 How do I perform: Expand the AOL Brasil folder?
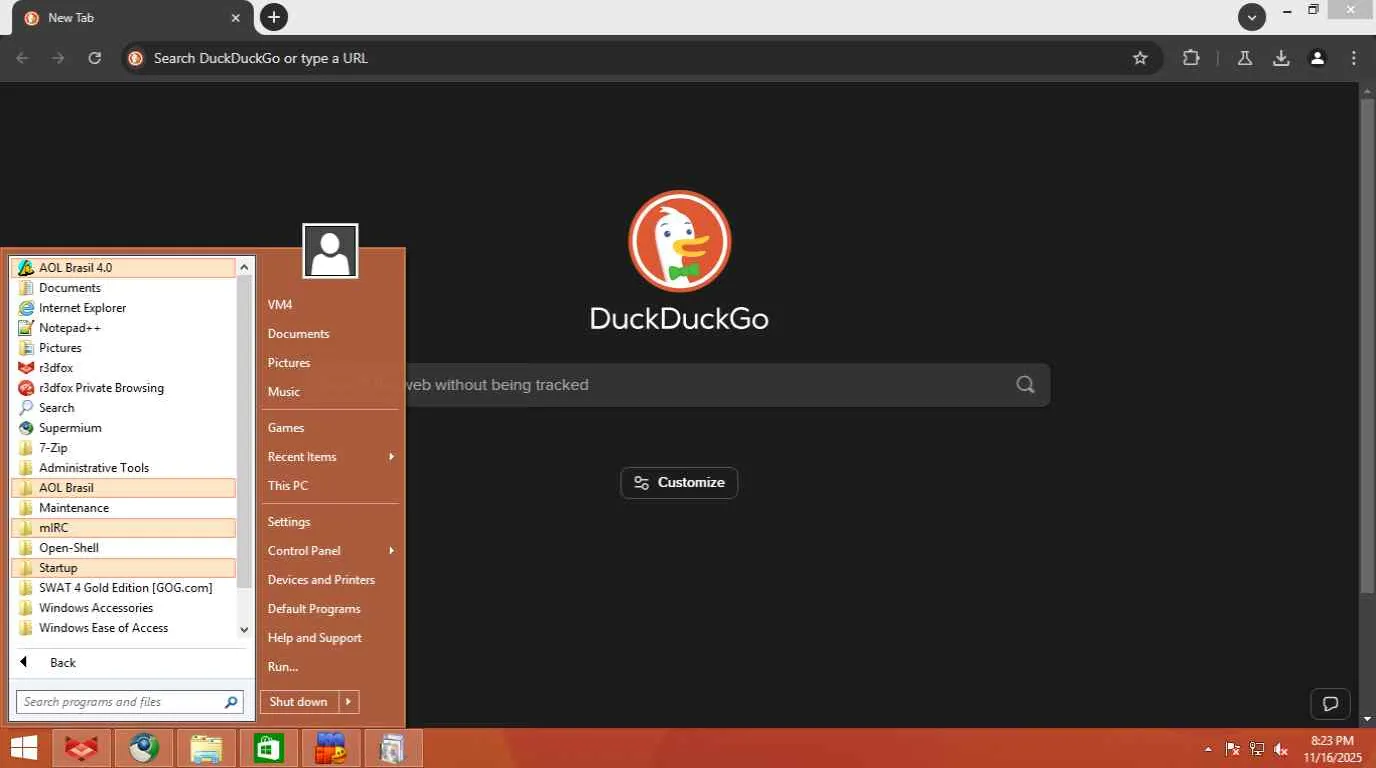pos(123,488)
